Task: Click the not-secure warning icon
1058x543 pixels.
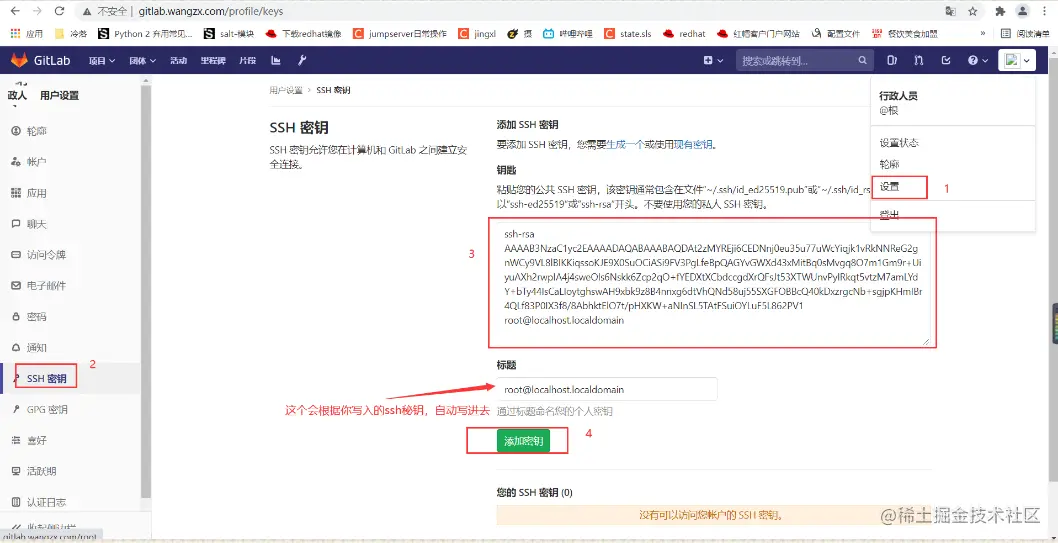Action: click(87, 11)
